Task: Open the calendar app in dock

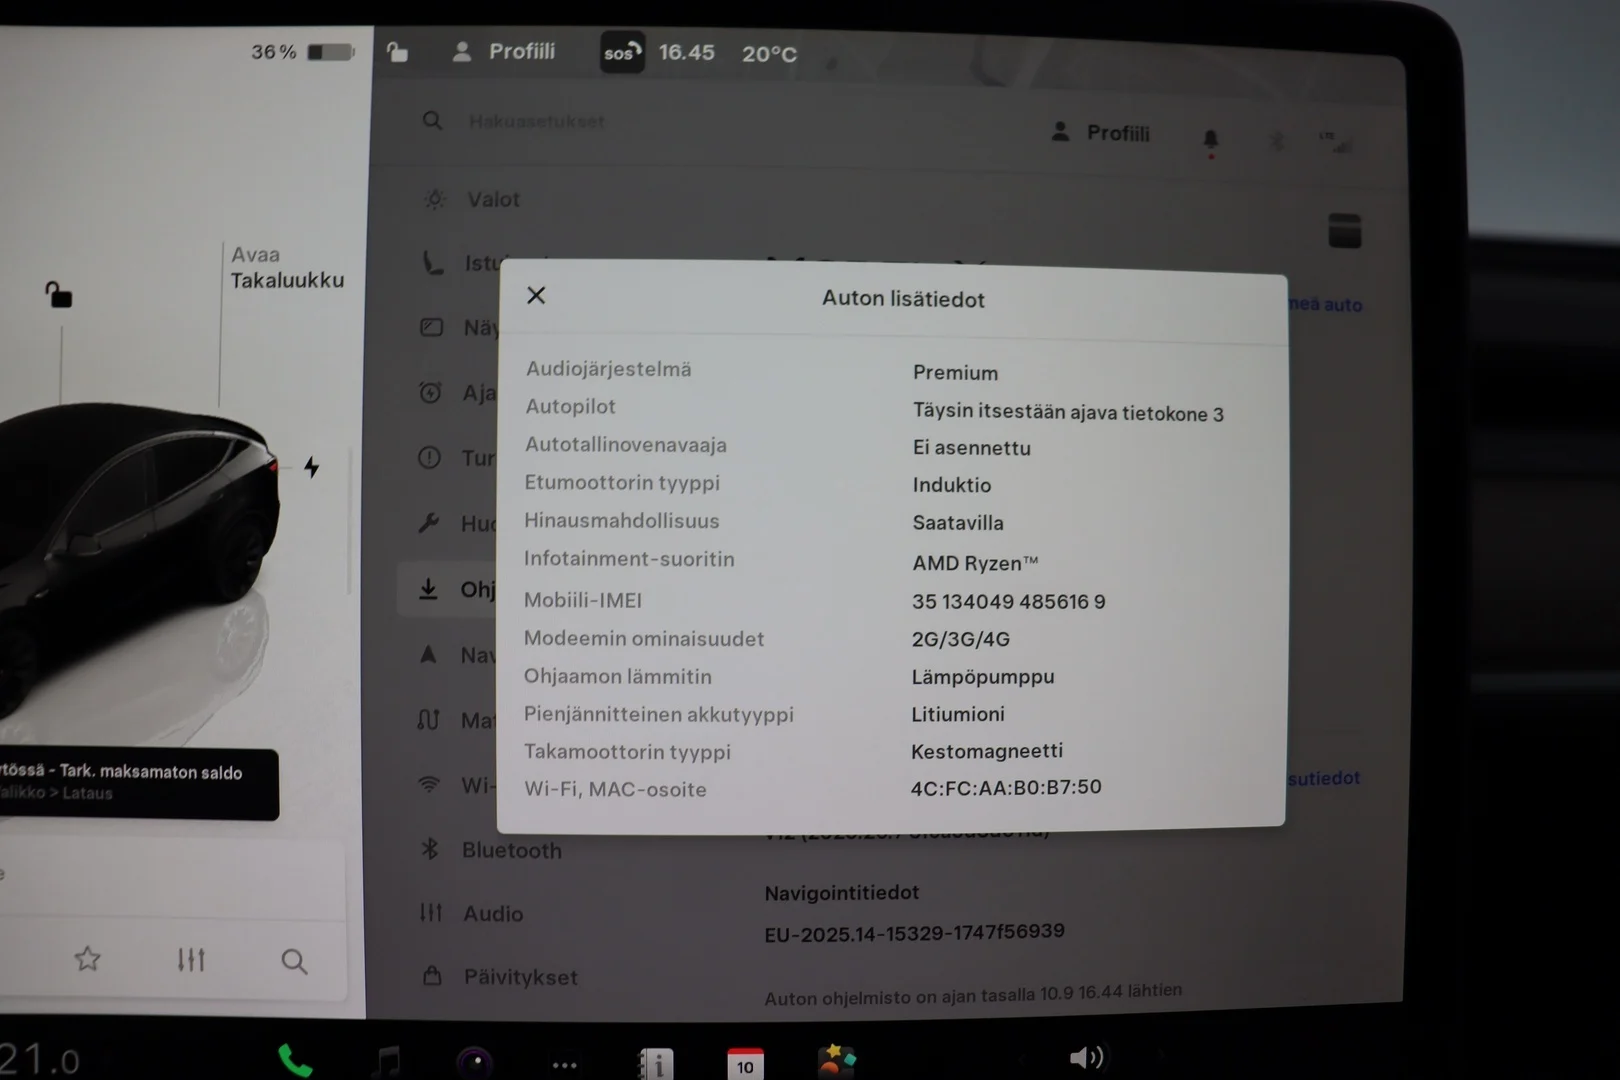Action: click(745, 1063)
